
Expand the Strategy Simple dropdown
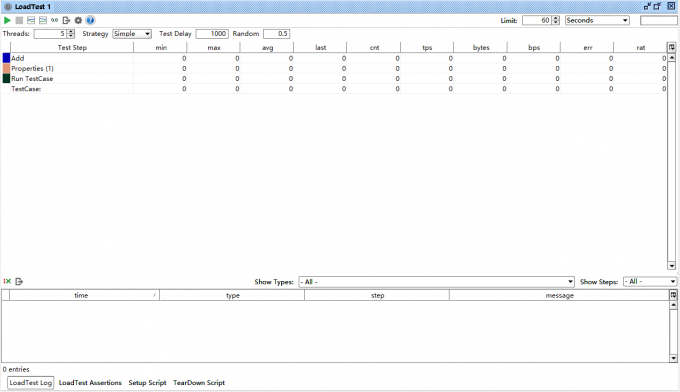point(132,34)
